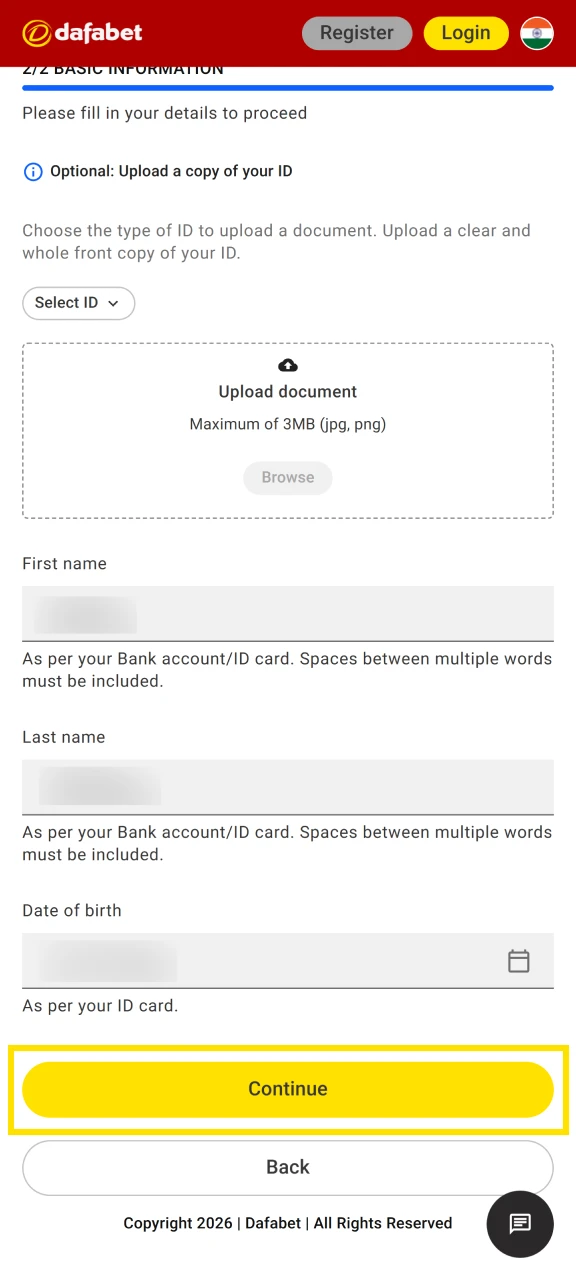
Task: Select the Last name text field
Action: tap(288, 786)
